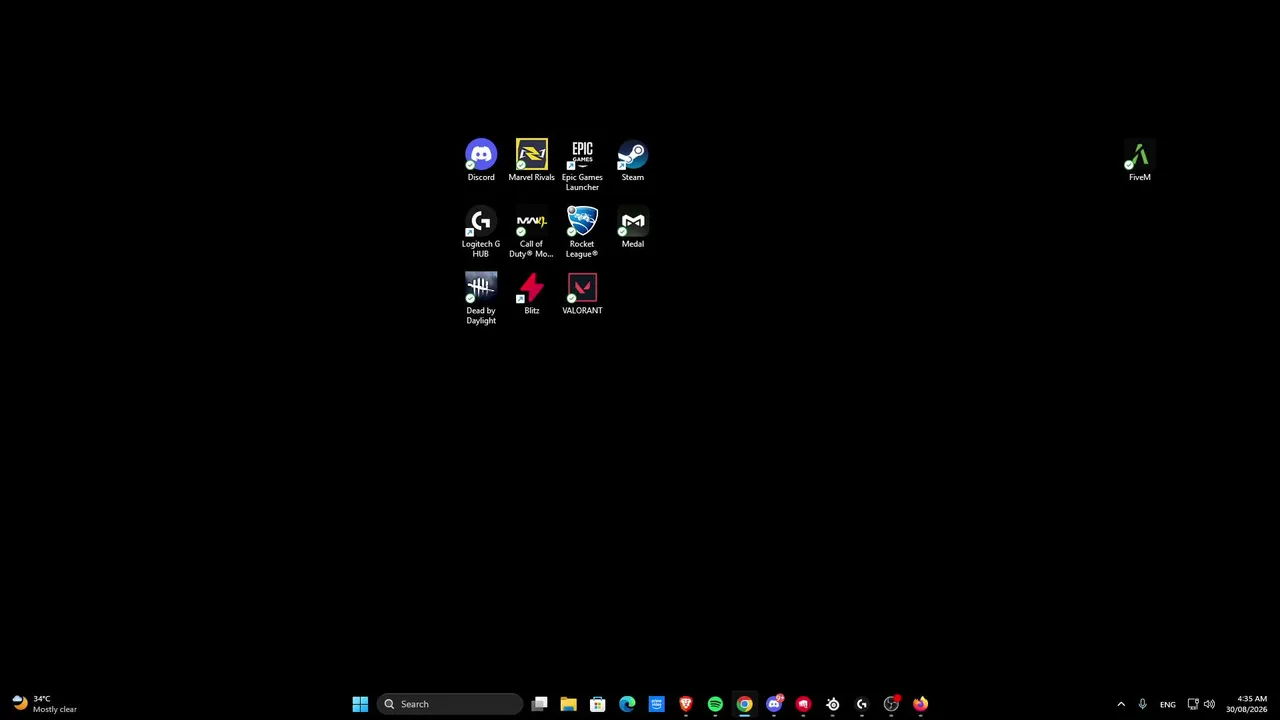The image size is (1280, 720).
Task: Open Prime Video from the taskbar
Action: pos(656,704)
